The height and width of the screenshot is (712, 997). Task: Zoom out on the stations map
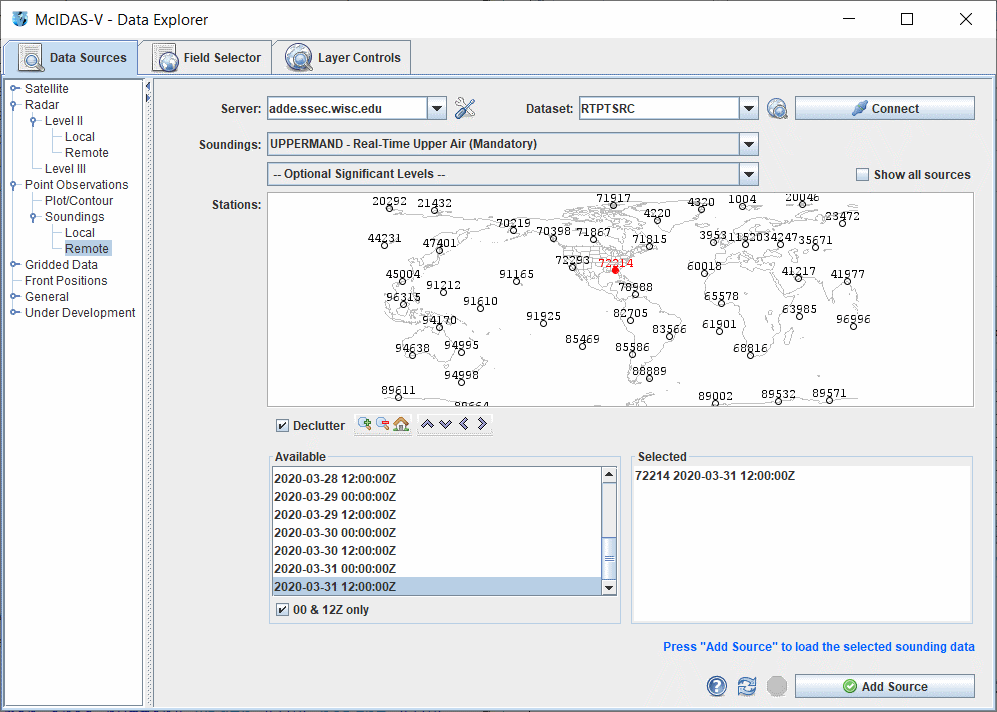click(x=382, y=424)
